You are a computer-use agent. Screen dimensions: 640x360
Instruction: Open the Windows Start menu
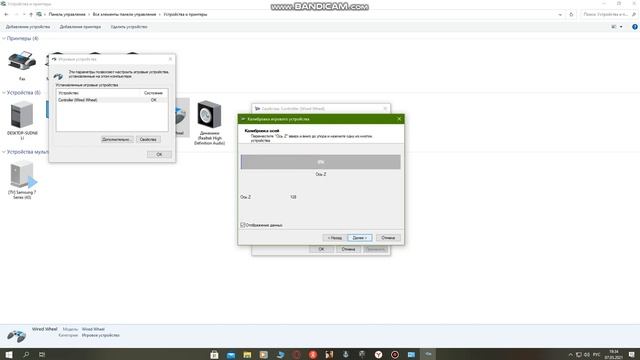click(x=9, y=354)
